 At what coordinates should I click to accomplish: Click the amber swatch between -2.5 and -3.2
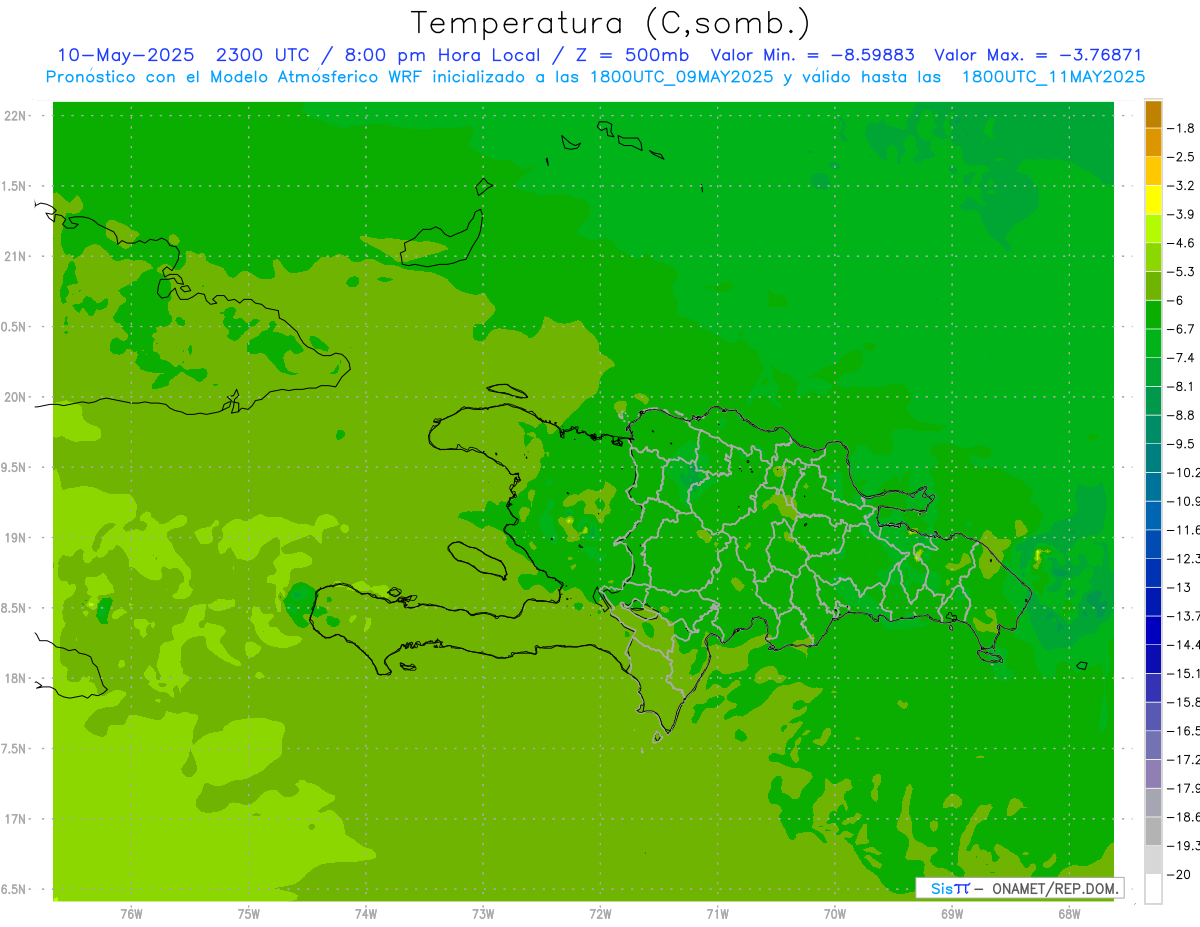click(x=1153, y=171)
